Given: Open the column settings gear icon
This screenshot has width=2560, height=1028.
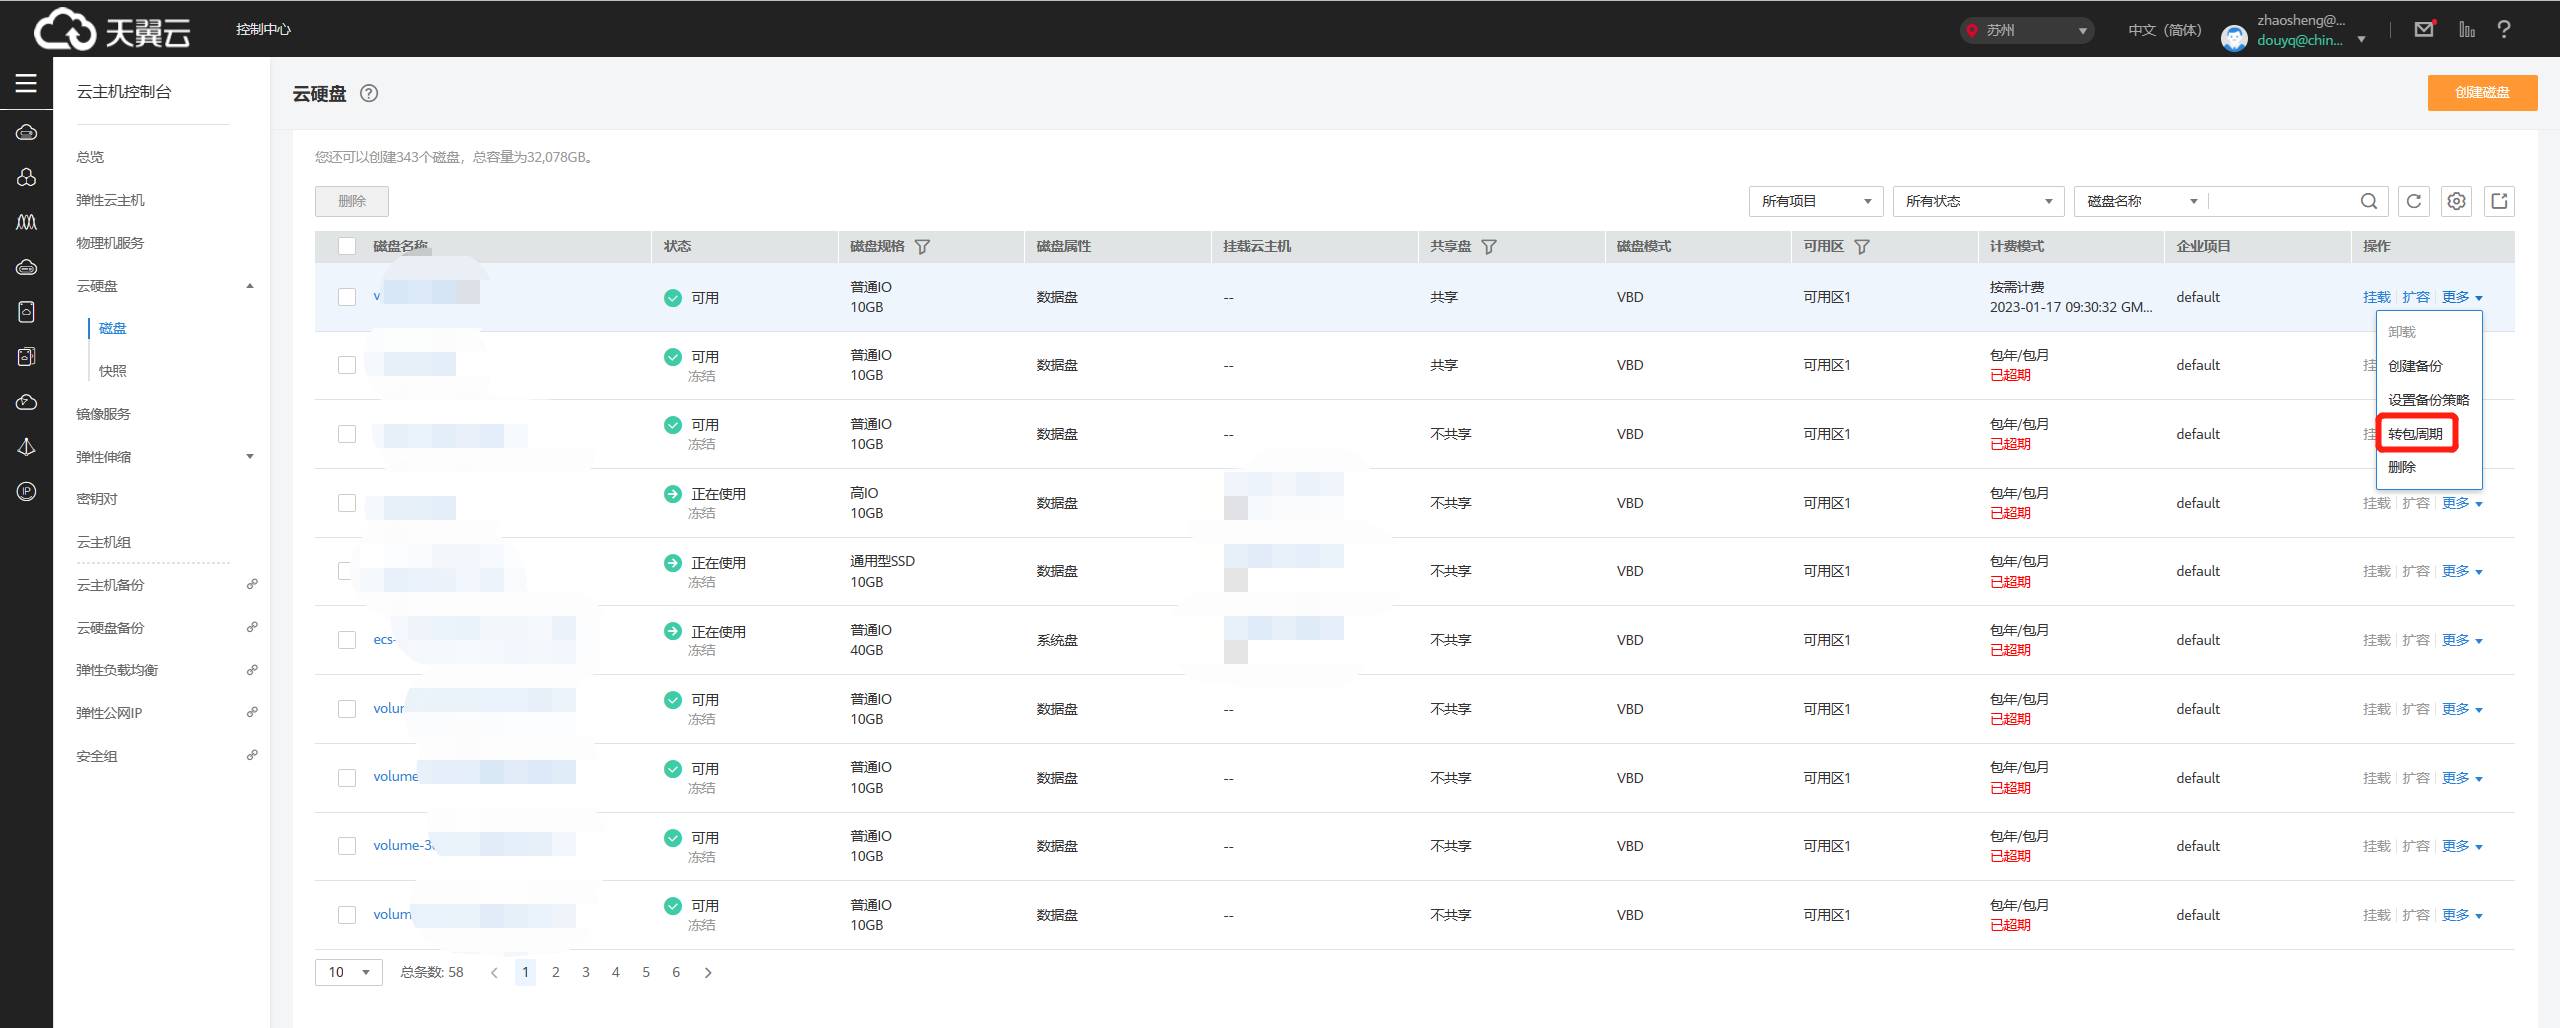Looking at the screenshot, I should [2456, 201].
